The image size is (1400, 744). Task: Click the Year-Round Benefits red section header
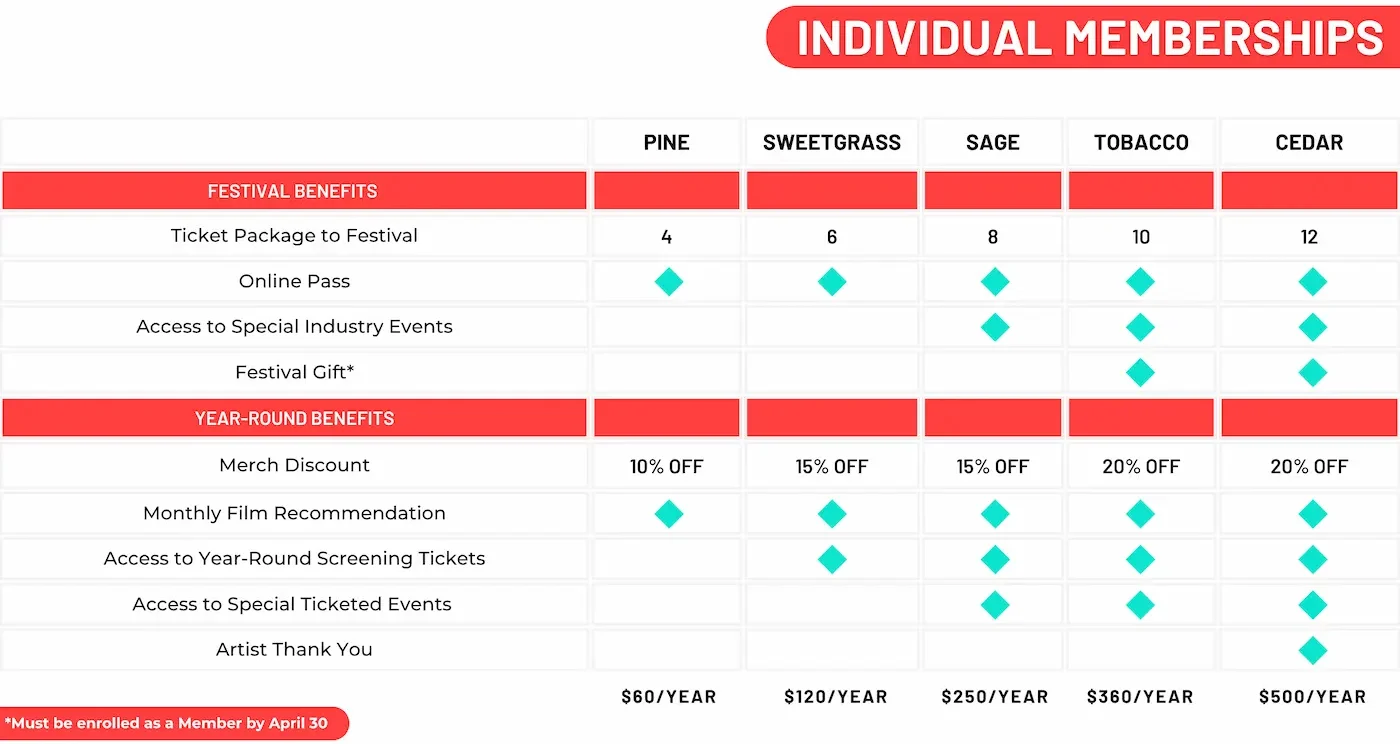(294, 418)
